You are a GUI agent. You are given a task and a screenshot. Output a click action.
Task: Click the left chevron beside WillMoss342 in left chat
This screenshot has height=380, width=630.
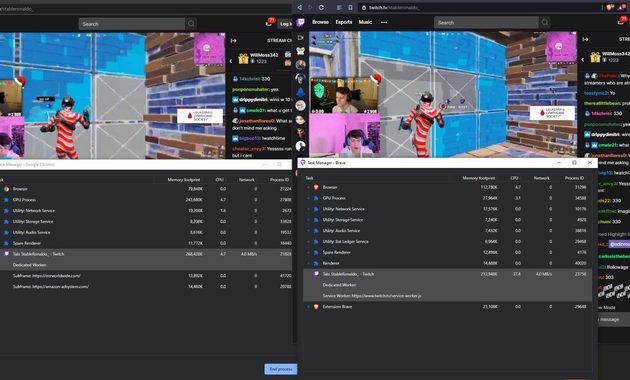(x=231, y=61)
